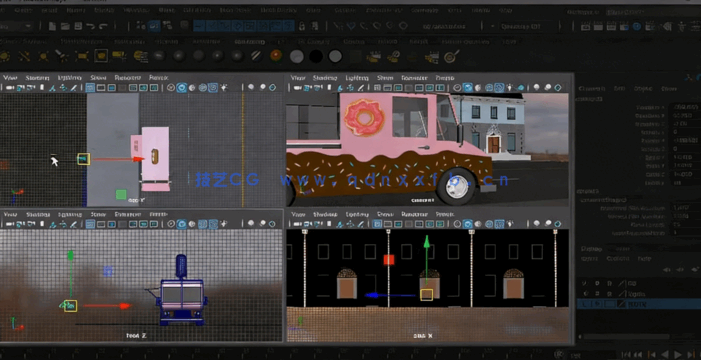The height and width of the screenshot is (360, 701).
Task: Click the Open Scene folder icon
Action: coord(65,26)
